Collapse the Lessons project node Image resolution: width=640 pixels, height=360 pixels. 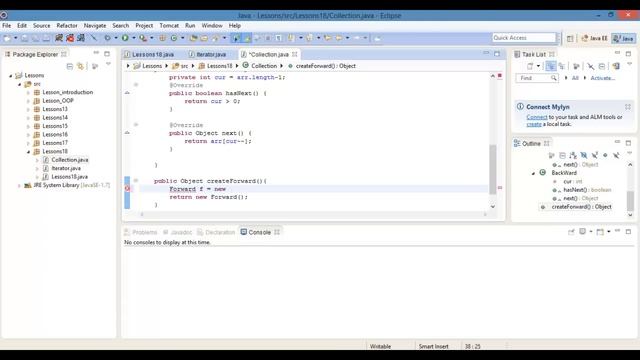[11, 76]
